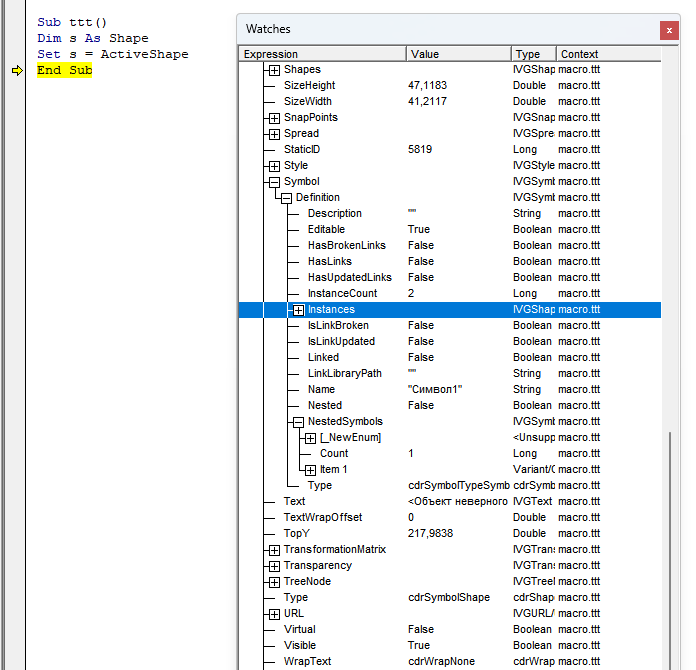Select the TextWrapOffset row
The height and width of the screenshot is (670, 696).
(x=450, y=517)
